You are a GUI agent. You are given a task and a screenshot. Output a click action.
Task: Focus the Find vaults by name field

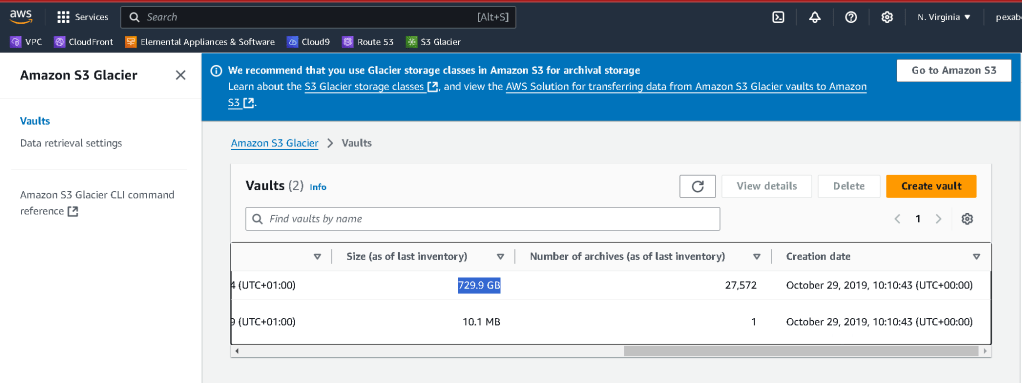coord(482,219)
